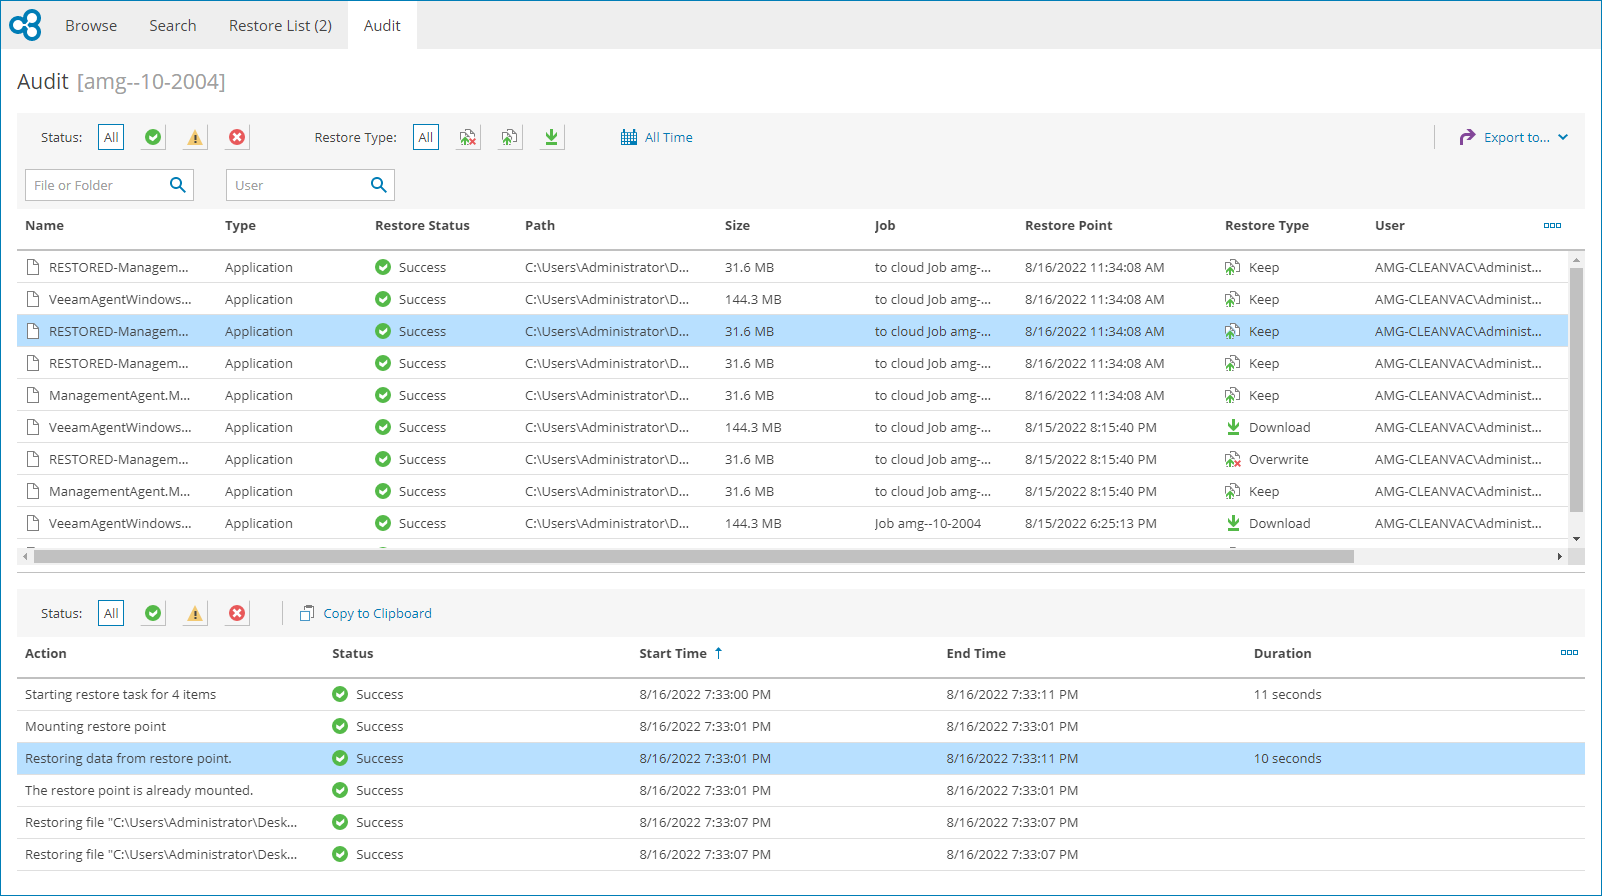The image size is (1602, 896).
Task: Toggle the All status filter in top panel
Action: coord(111,137)
